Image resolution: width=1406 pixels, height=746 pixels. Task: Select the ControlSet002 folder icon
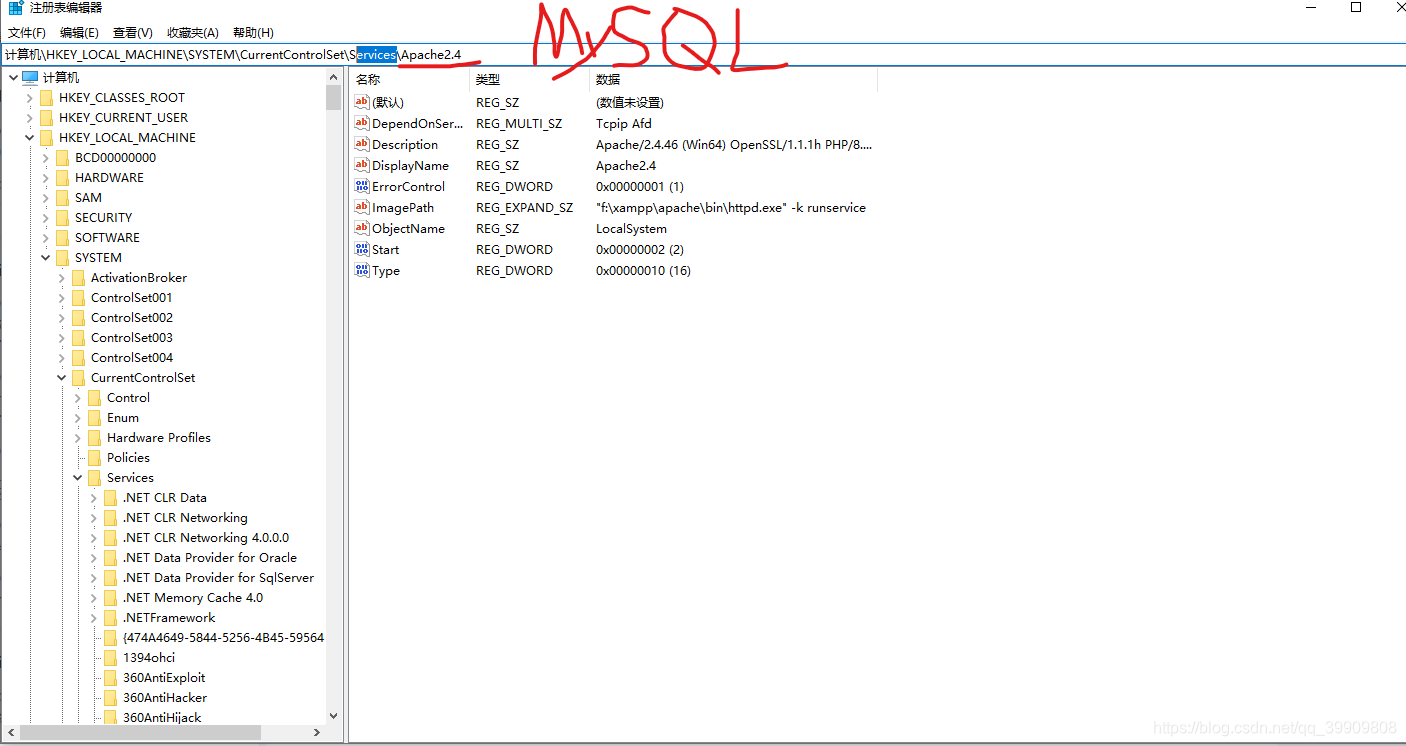pos(78,317)
